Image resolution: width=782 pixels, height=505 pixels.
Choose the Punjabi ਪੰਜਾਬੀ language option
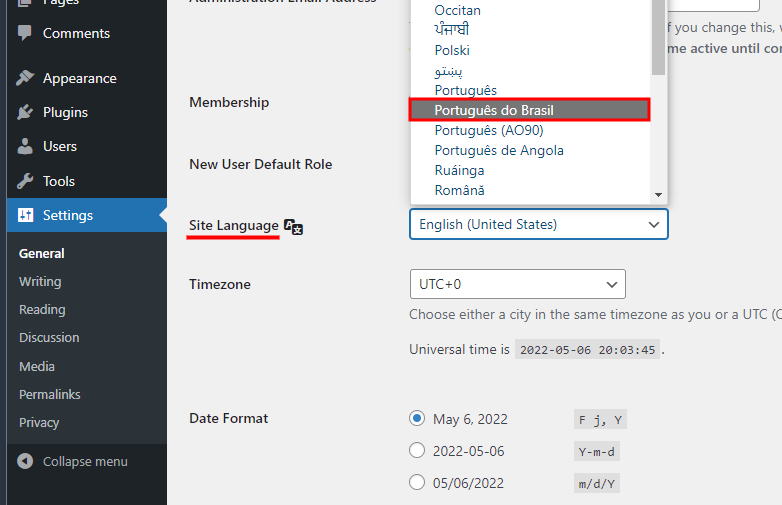530,30
